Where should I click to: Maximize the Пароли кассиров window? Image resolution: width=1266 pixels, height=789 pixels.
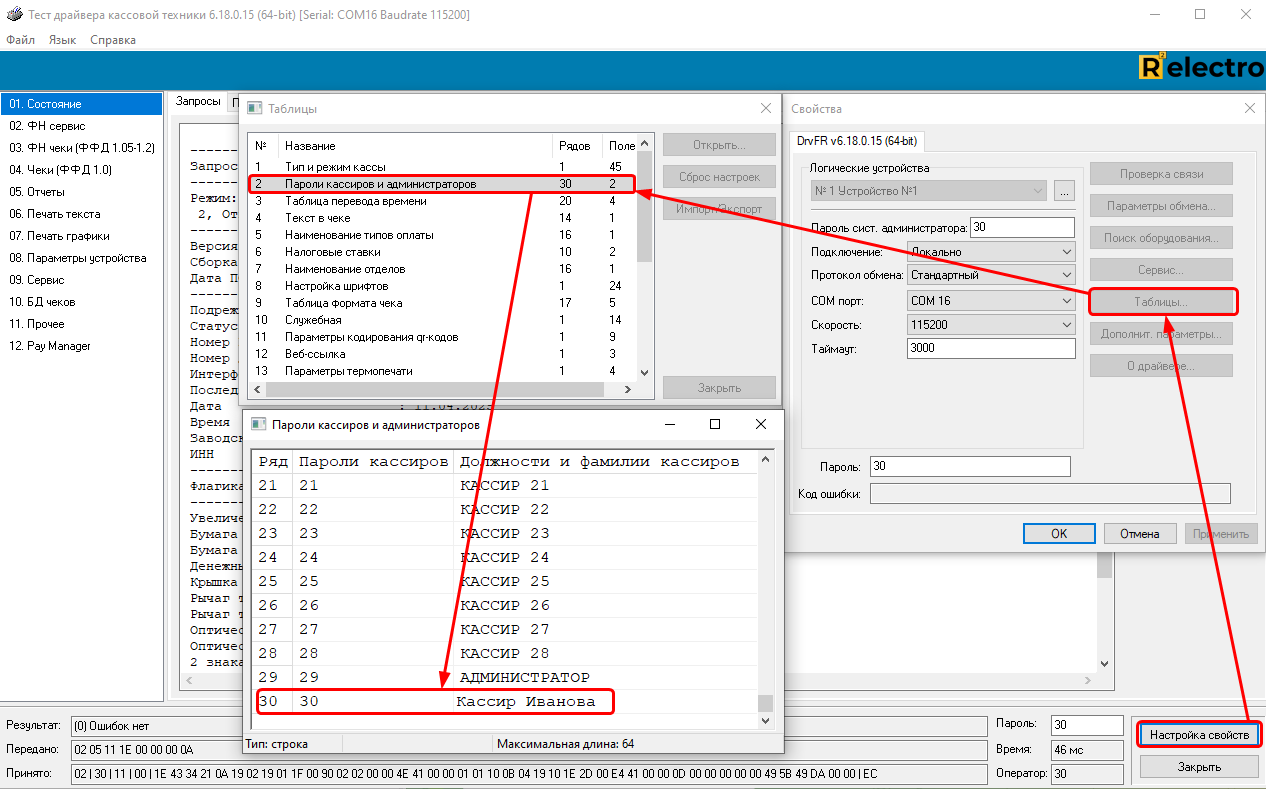(715, 424)
